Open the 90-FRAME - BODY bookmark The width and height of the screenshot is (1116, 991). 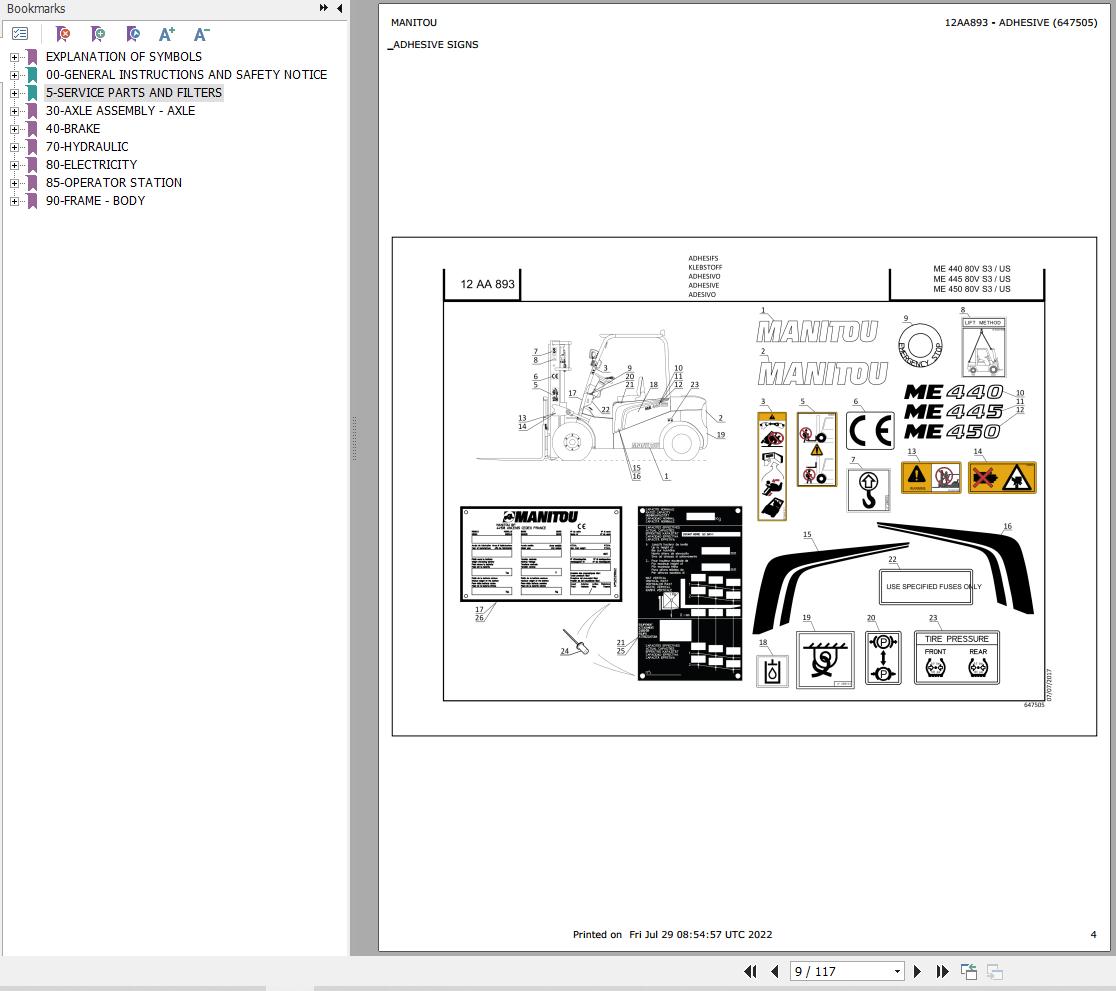tap(95, 201)
